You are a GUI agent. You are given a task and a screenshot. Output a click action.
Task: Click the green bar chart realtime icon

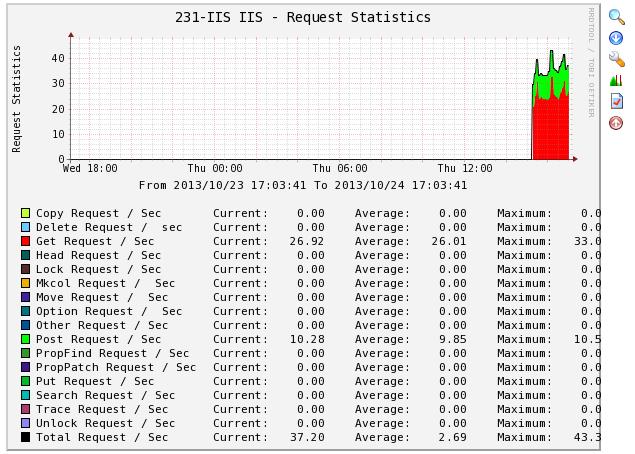pos(616,80)
